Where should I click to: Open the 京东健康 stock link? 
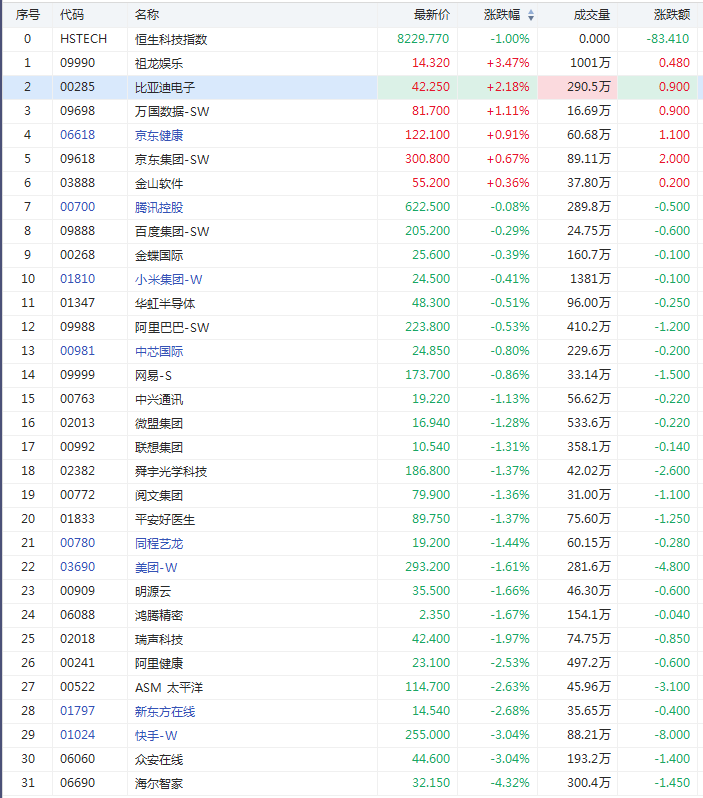click(159, 135)
